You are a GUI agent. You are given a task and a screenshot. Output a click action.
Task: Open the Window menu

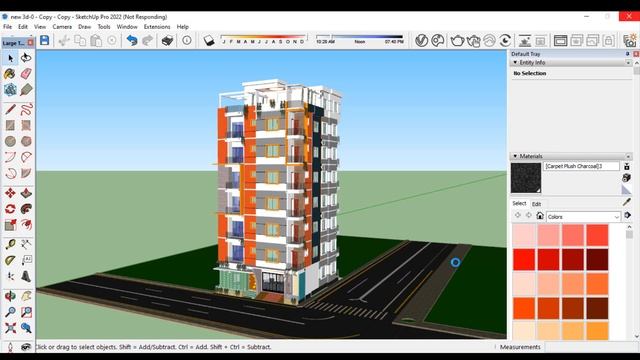127,27
